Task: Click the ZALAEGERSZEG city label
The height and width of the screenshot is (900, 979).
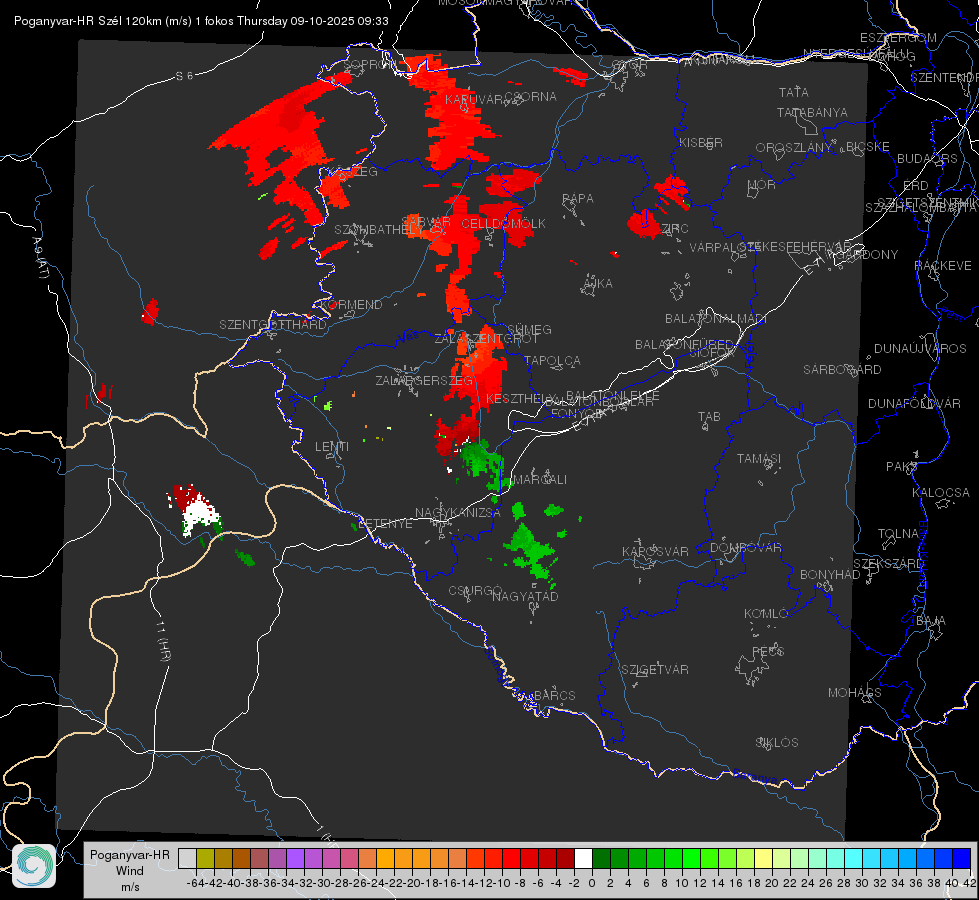Action: (424, 380)
